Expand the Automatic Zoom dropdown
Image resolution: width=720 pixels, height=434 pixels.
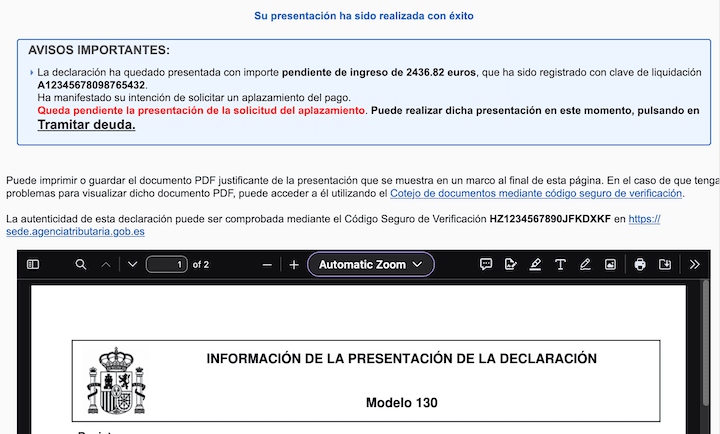pyautogui.click(x=371, y=265)
